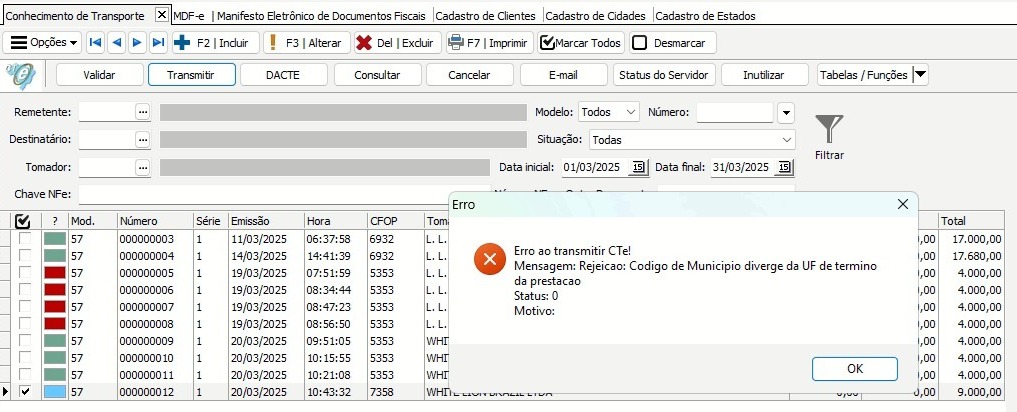Open Data final calendar picker

point(784,167)
